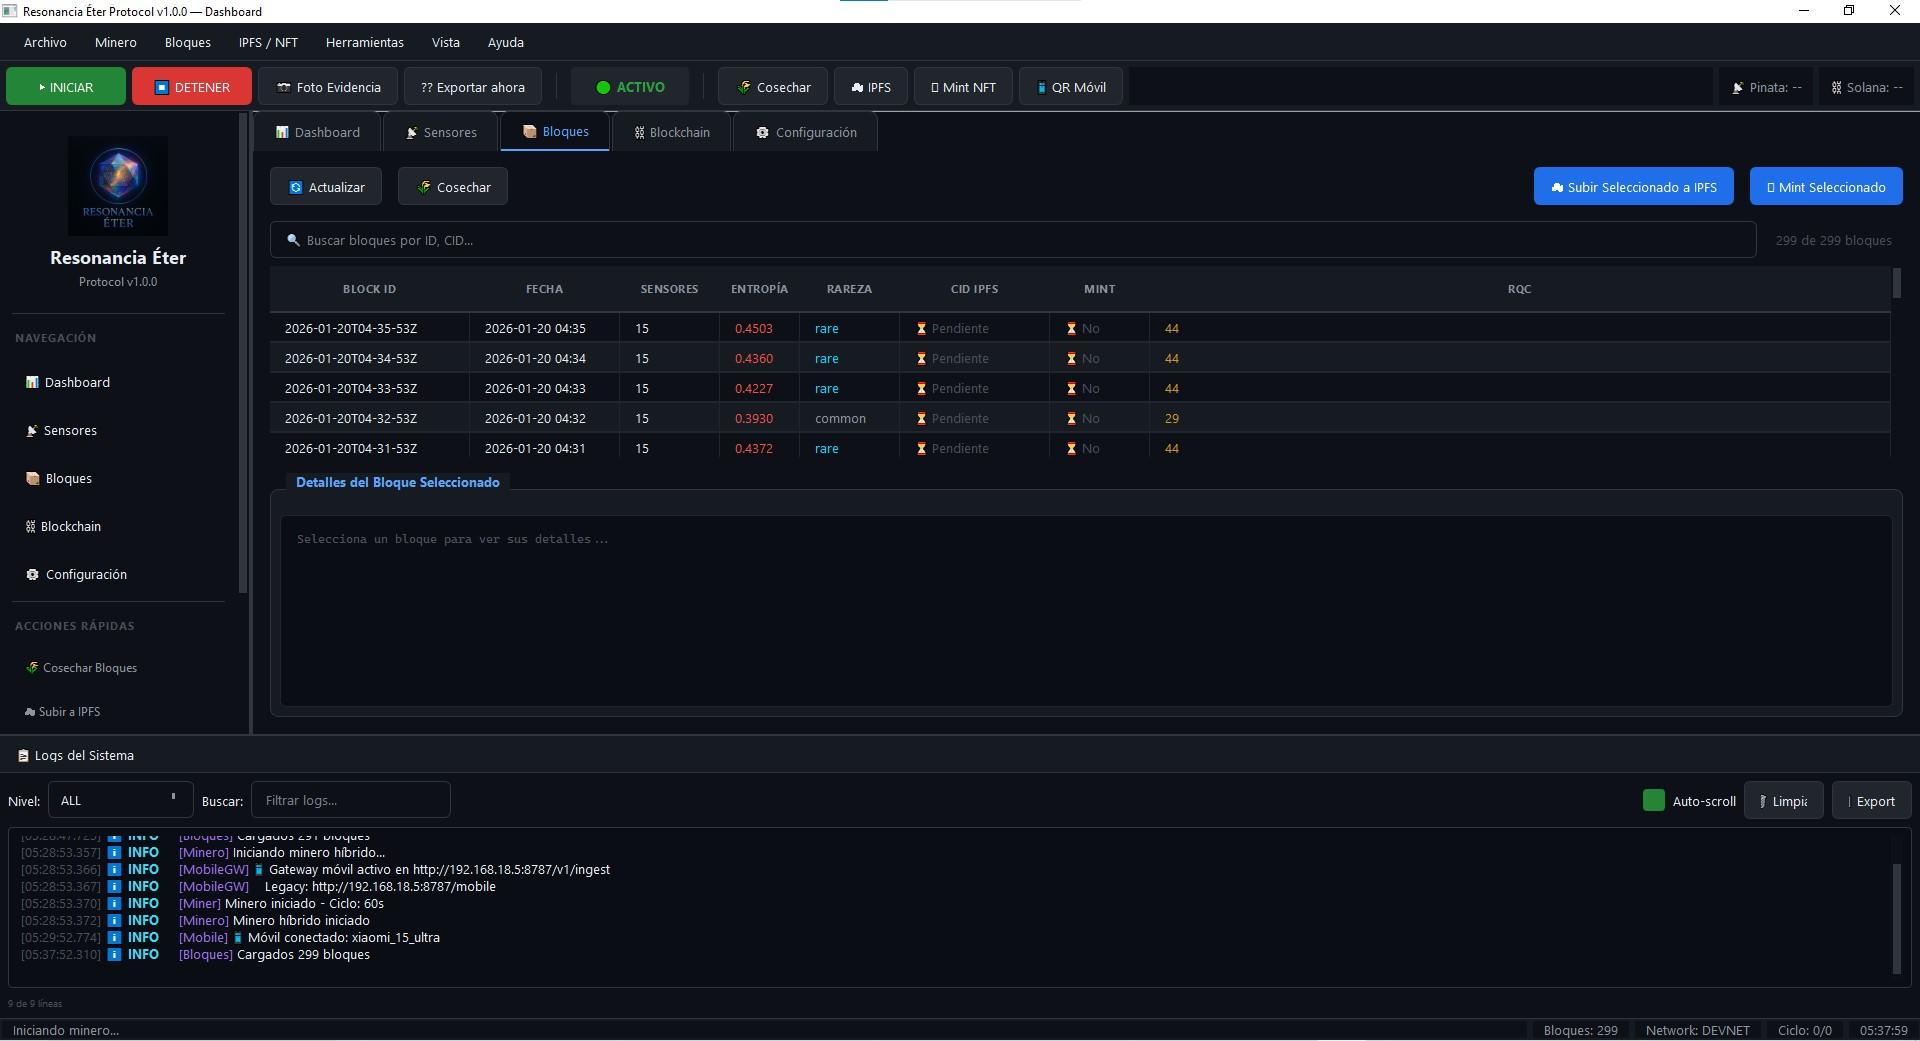Click the Mint NFT toolbar button
This screenshot has width=1920, height=1041.
coord(963,87)
